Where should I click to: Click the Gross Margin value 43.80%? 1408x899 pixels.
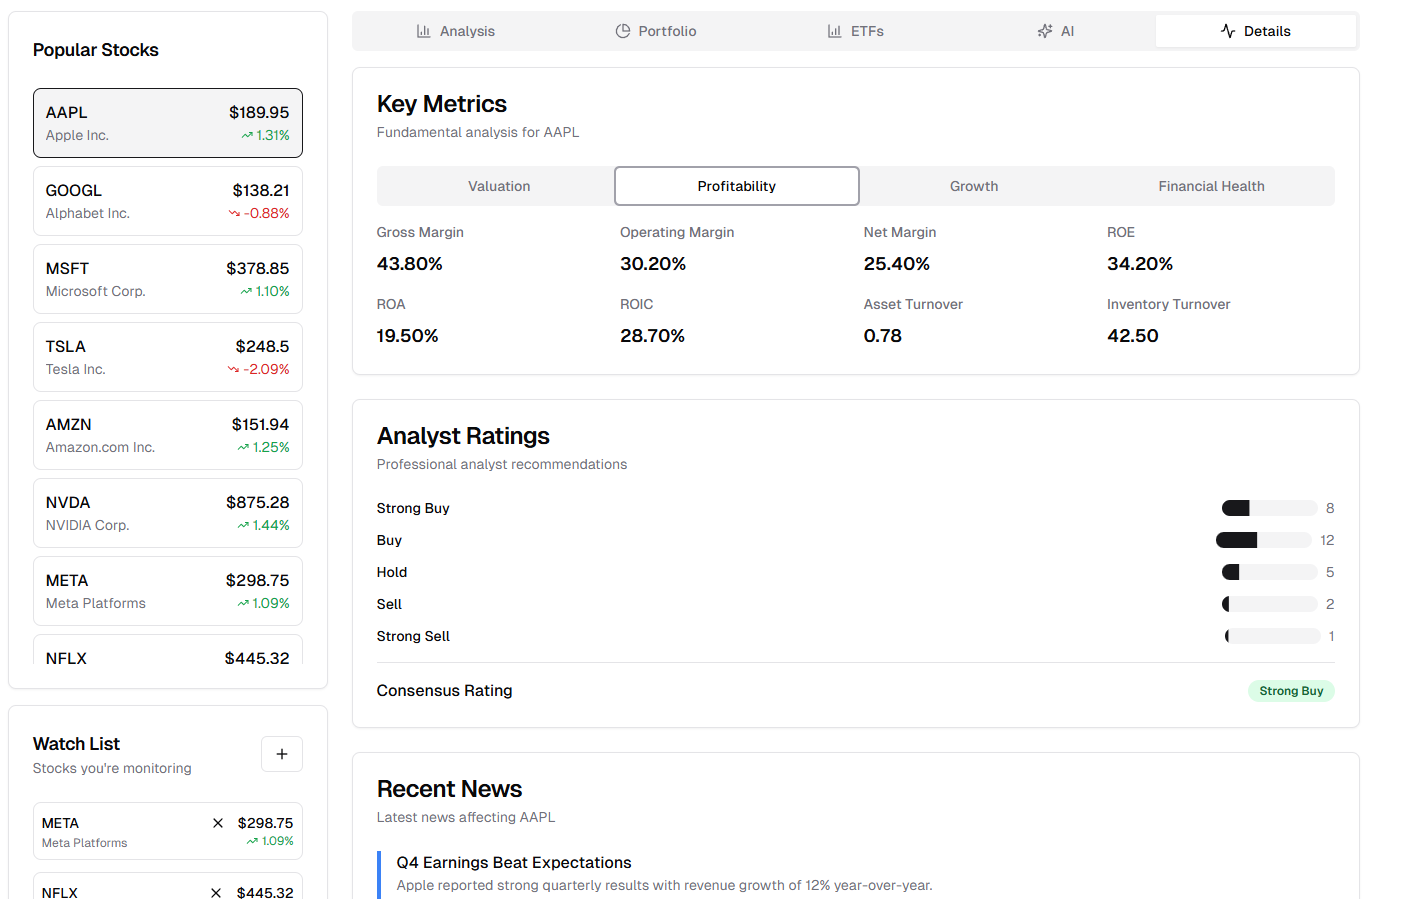coord(409,264)
